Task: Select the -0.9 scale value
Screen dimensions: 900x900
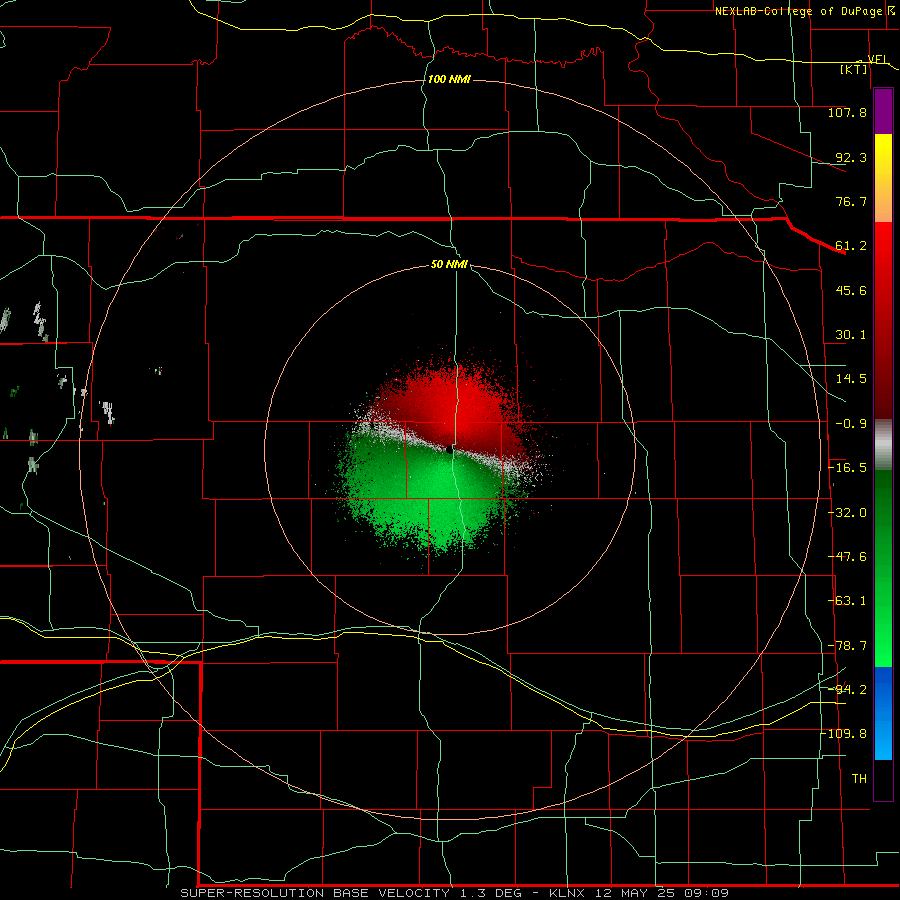Action: pyautogui.click(x=851, y=424)
